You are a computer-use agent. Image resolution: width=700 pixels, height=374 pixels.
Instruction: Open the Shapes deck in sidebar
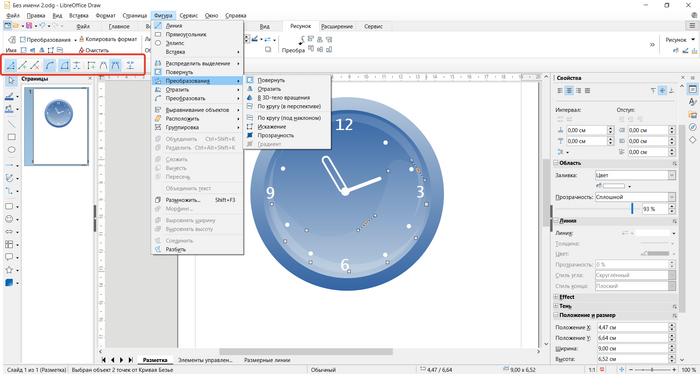(692, 140)
